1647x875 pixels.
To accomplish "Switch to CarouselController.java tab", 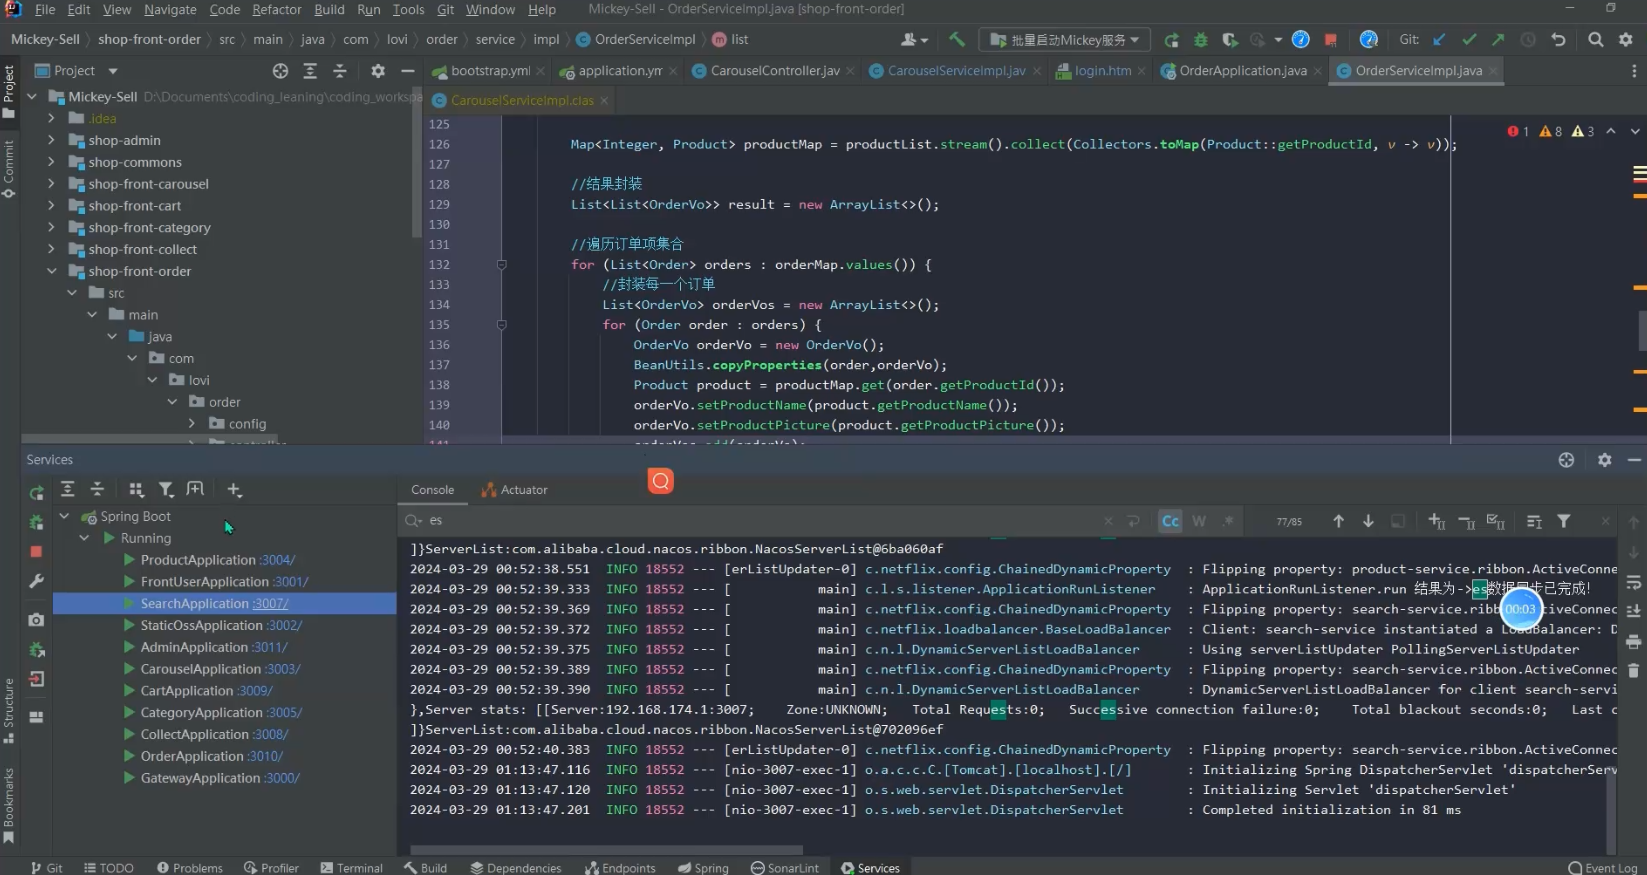I will (x=775, y=71).
